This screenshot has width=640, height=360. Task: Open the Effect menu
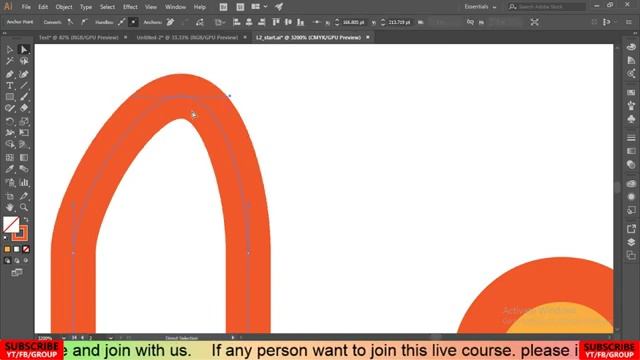coord(130,7)
